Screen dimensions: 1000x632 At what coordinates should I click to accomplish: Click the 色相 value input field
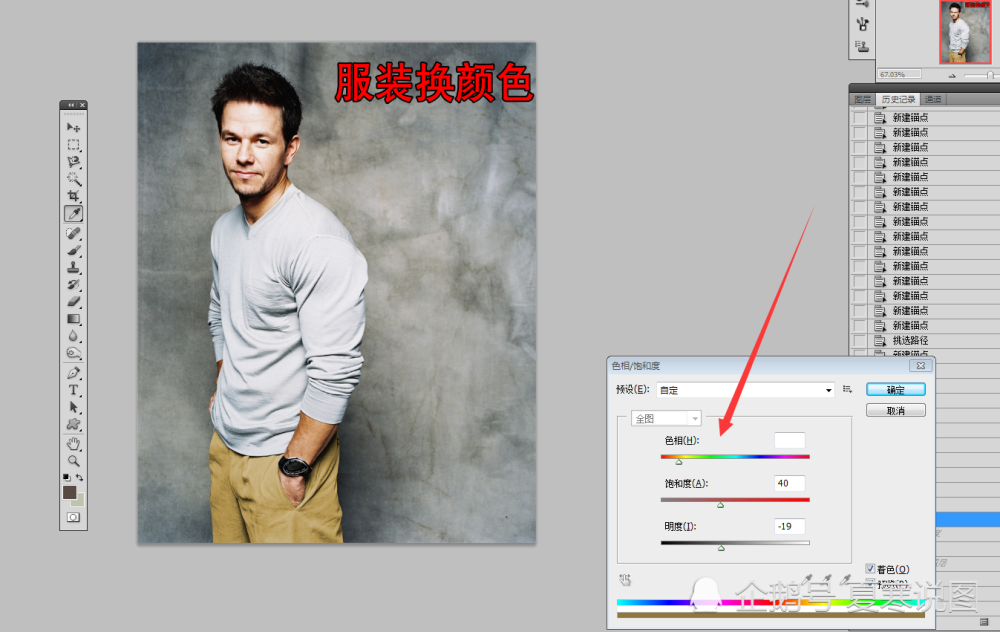pyautogui.click(x=790, y=440)
